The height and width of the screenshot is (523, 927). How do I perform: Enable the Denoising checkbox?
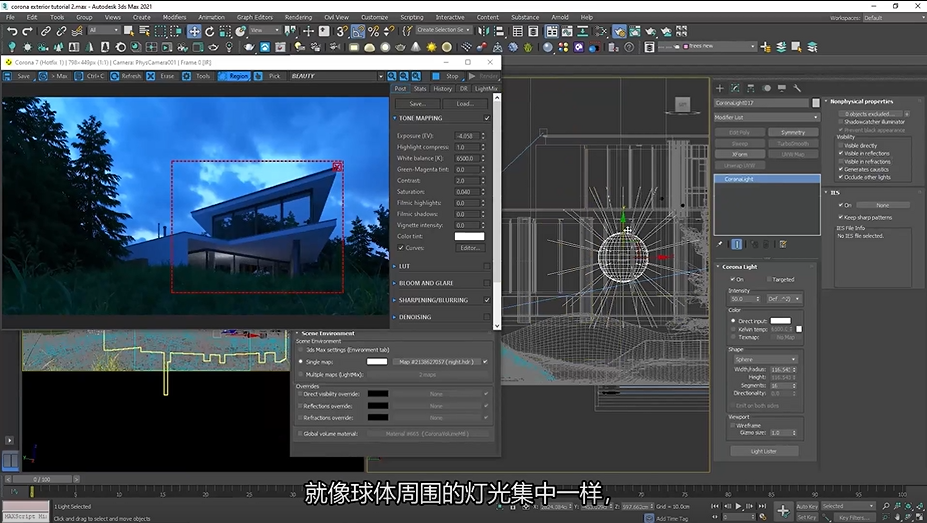(x=487, y=317)
